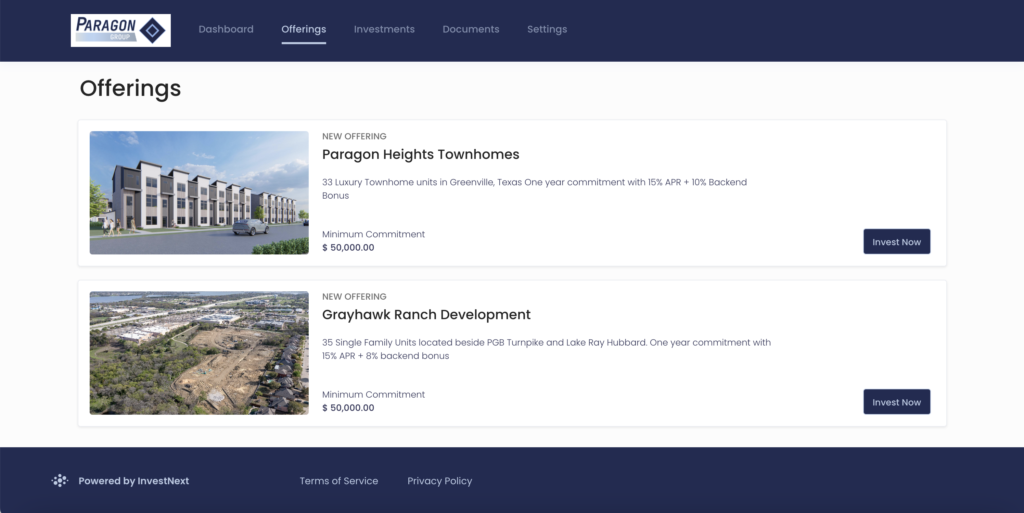
Task: Click the Paragon Group logo
Action: click(120, 30)
